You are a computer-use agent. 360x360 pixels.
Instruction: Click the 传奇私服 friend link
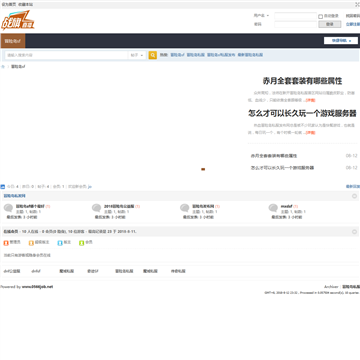pos(178,271)
